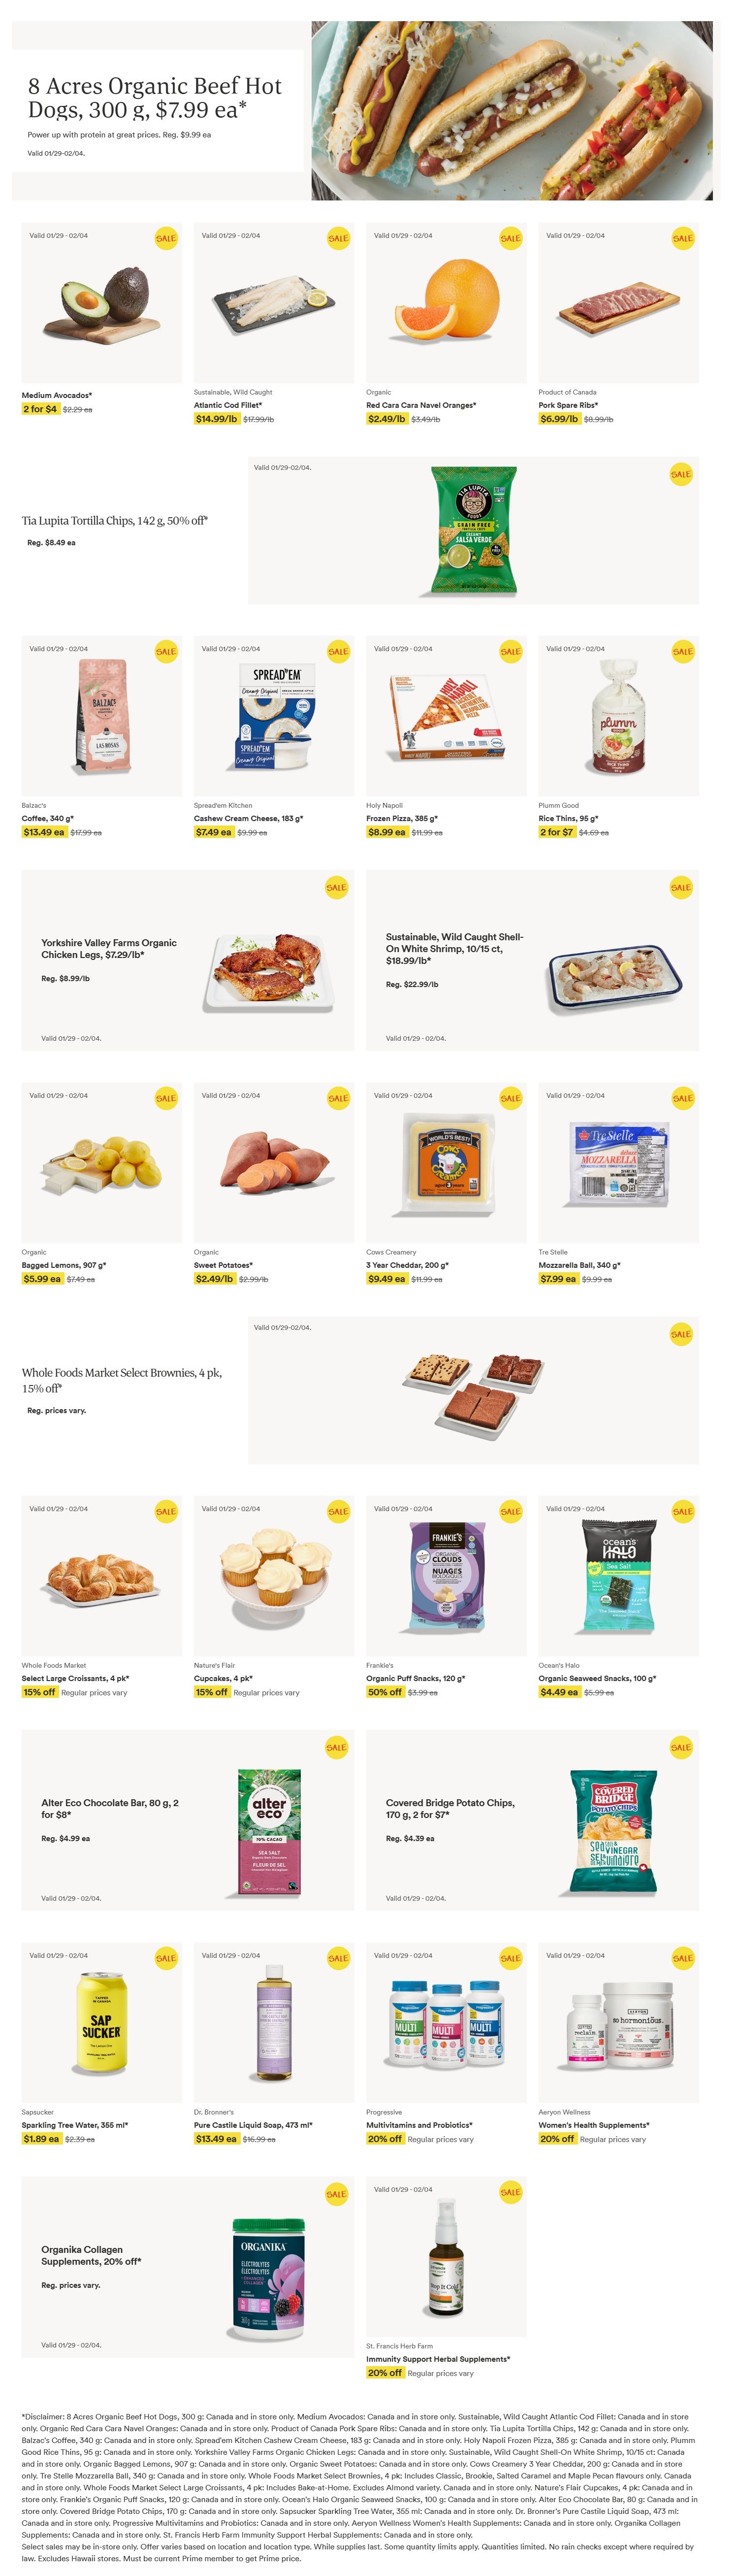This screenshot has width=735, height=2576.
Task: Click the SALE badge on Medium Avocados
Action: click(x=166, y=238)
